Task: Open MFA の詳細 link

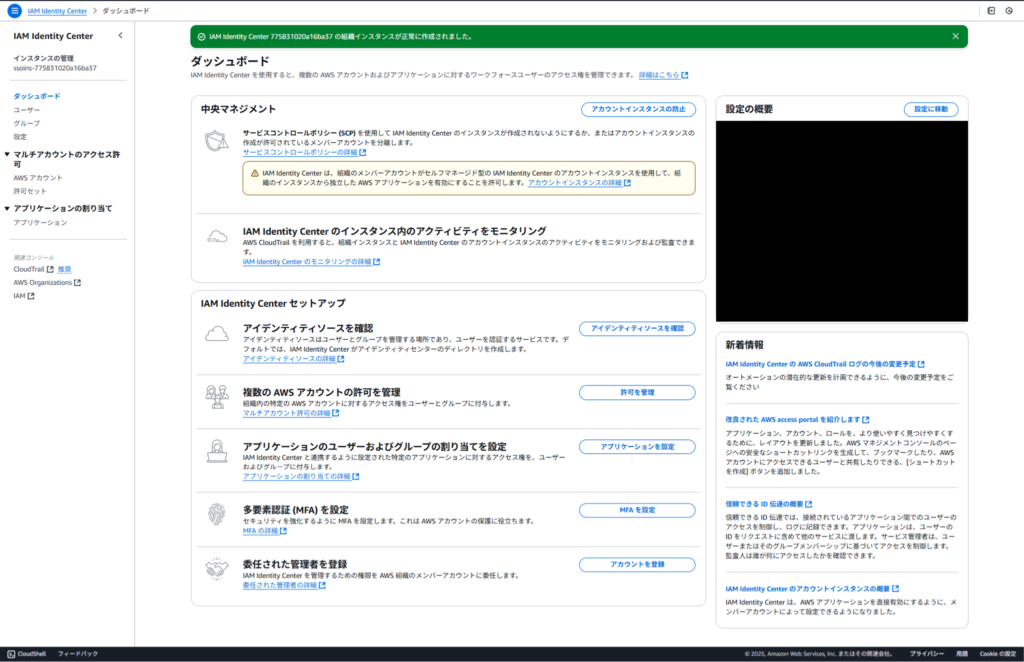Action: tap(264, 531)
